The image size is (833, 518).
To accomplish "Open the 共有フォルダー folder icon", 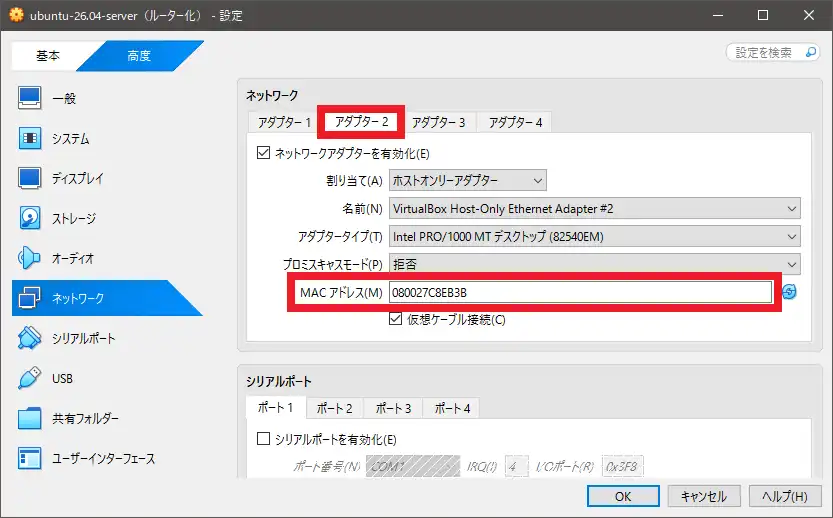I will point(29,419).
